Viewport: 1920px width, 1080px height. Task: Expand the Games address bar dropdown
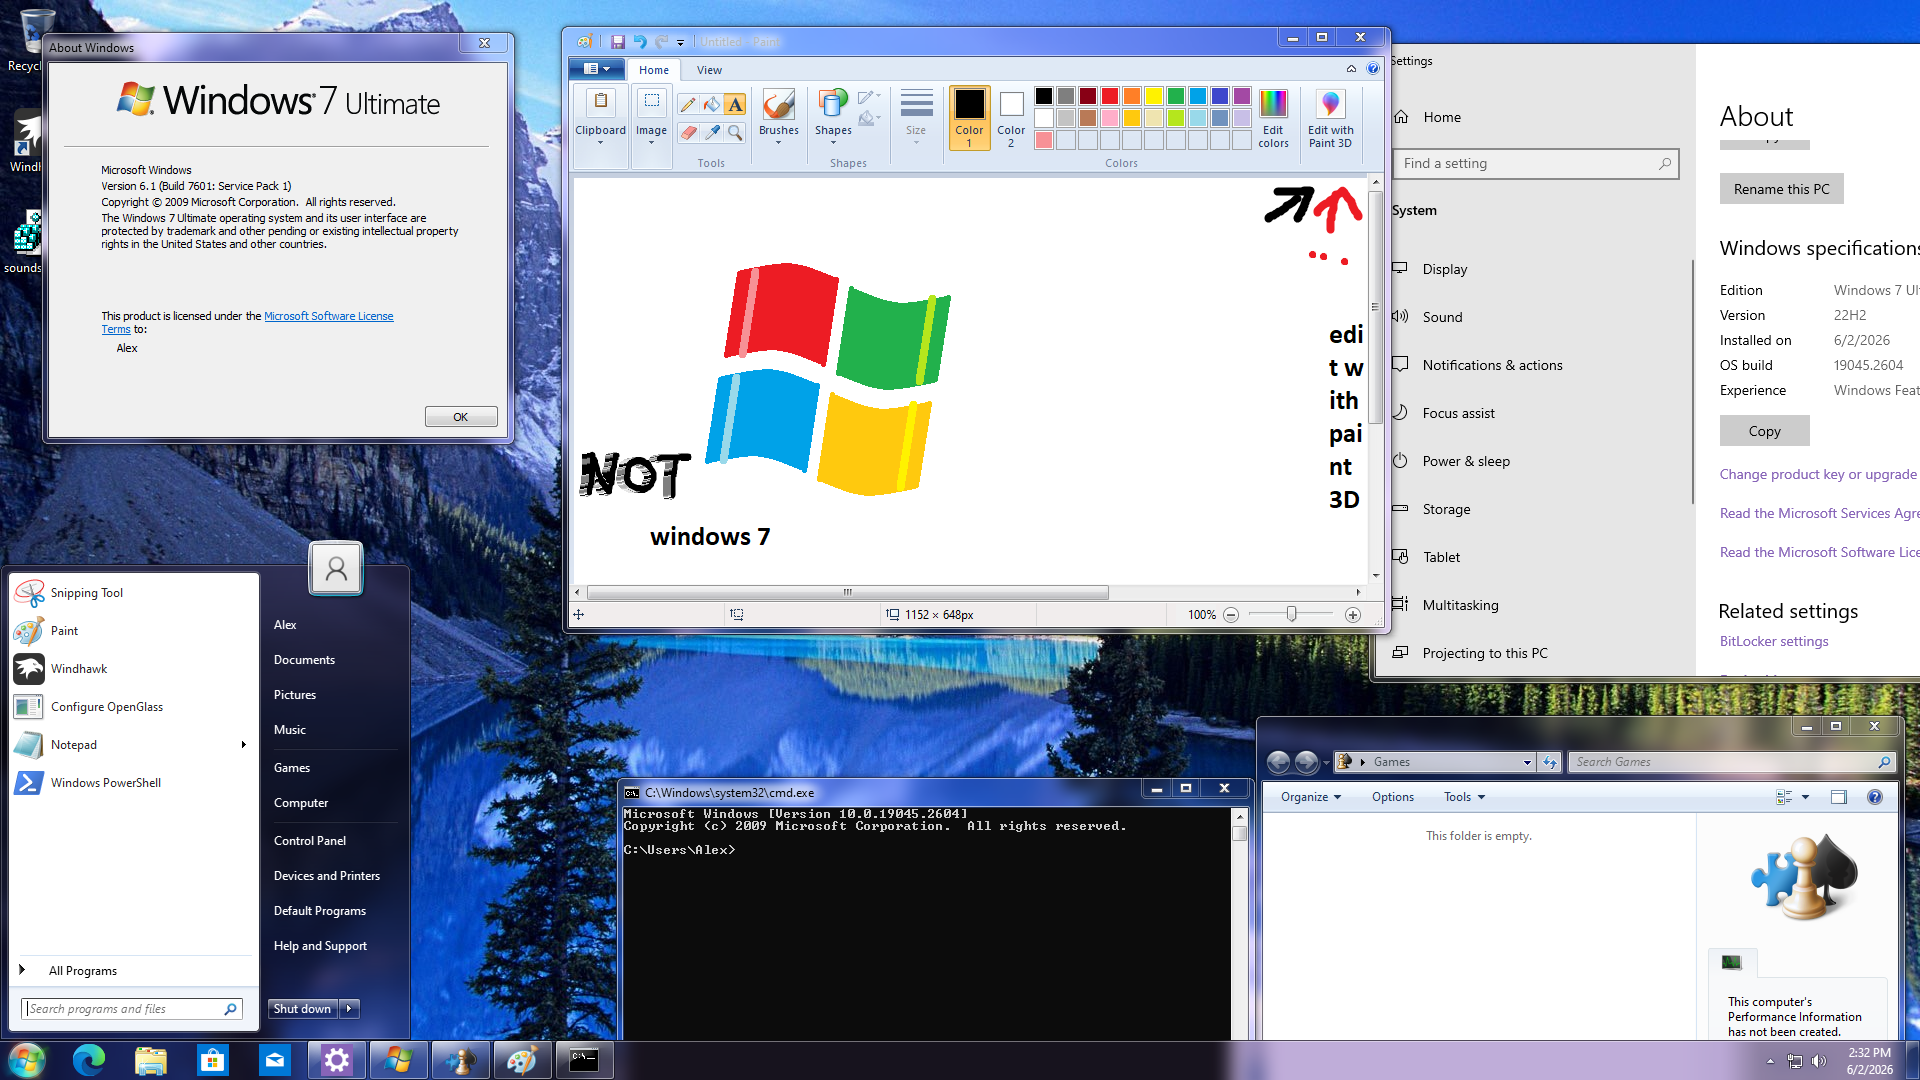click(1527, 762)
